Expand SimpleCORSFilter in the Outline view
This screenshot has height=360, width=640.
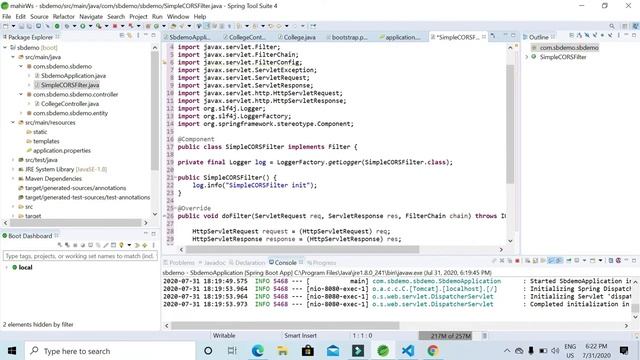[x=527, y=57]
